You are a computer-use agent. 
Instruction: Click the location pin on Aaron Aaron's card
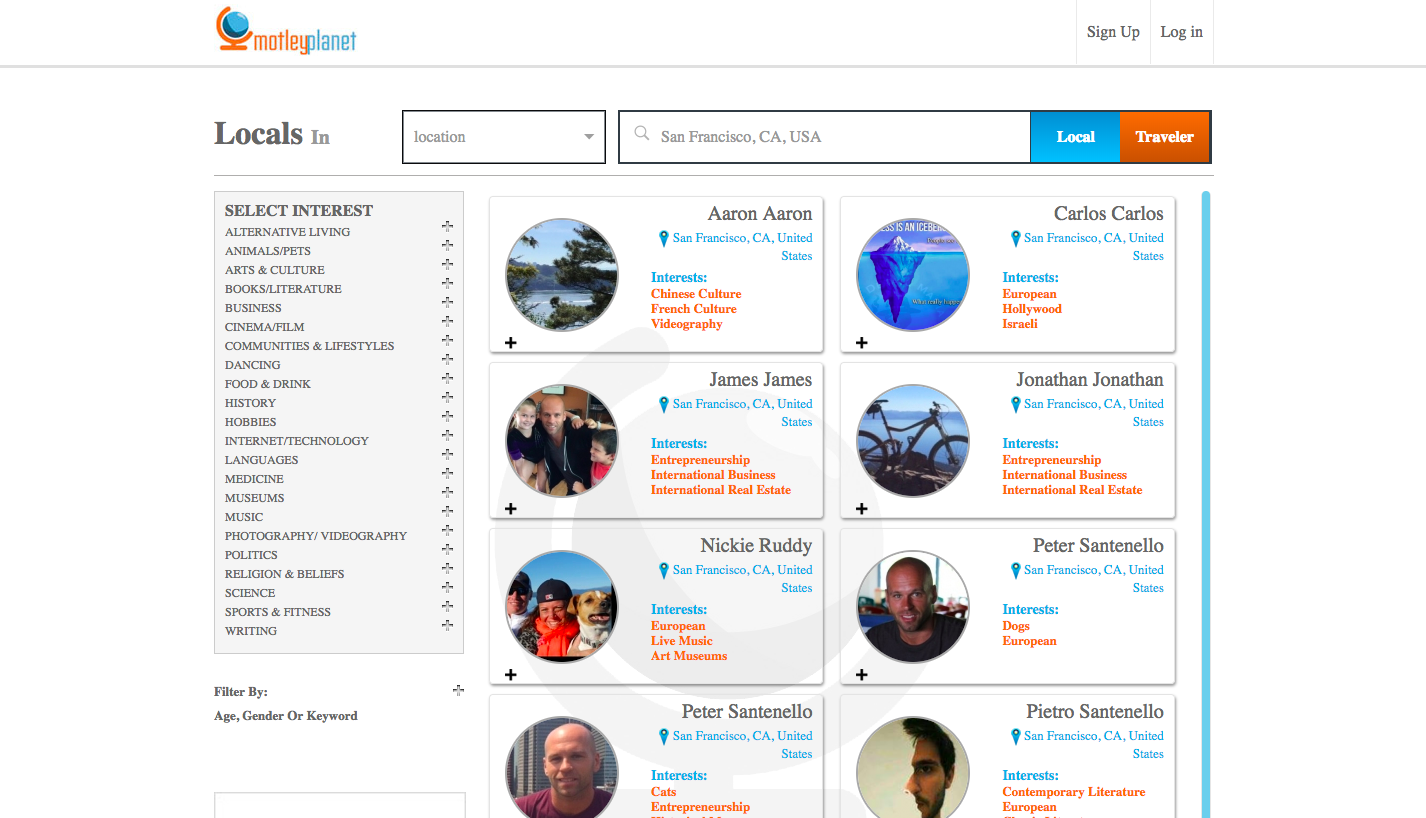664,238
